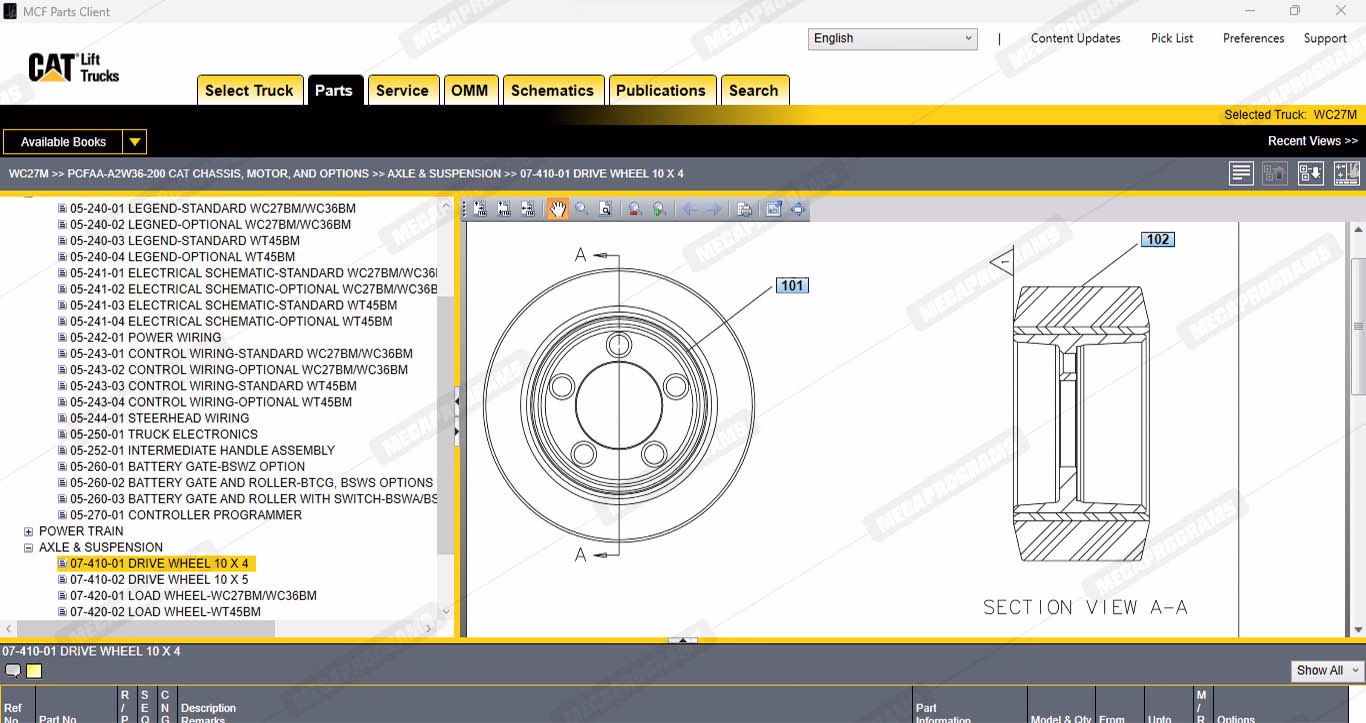Viewport: 1366px width, 723px height.
Task: Click the text lines view icon
Action: coord(1241,173)
